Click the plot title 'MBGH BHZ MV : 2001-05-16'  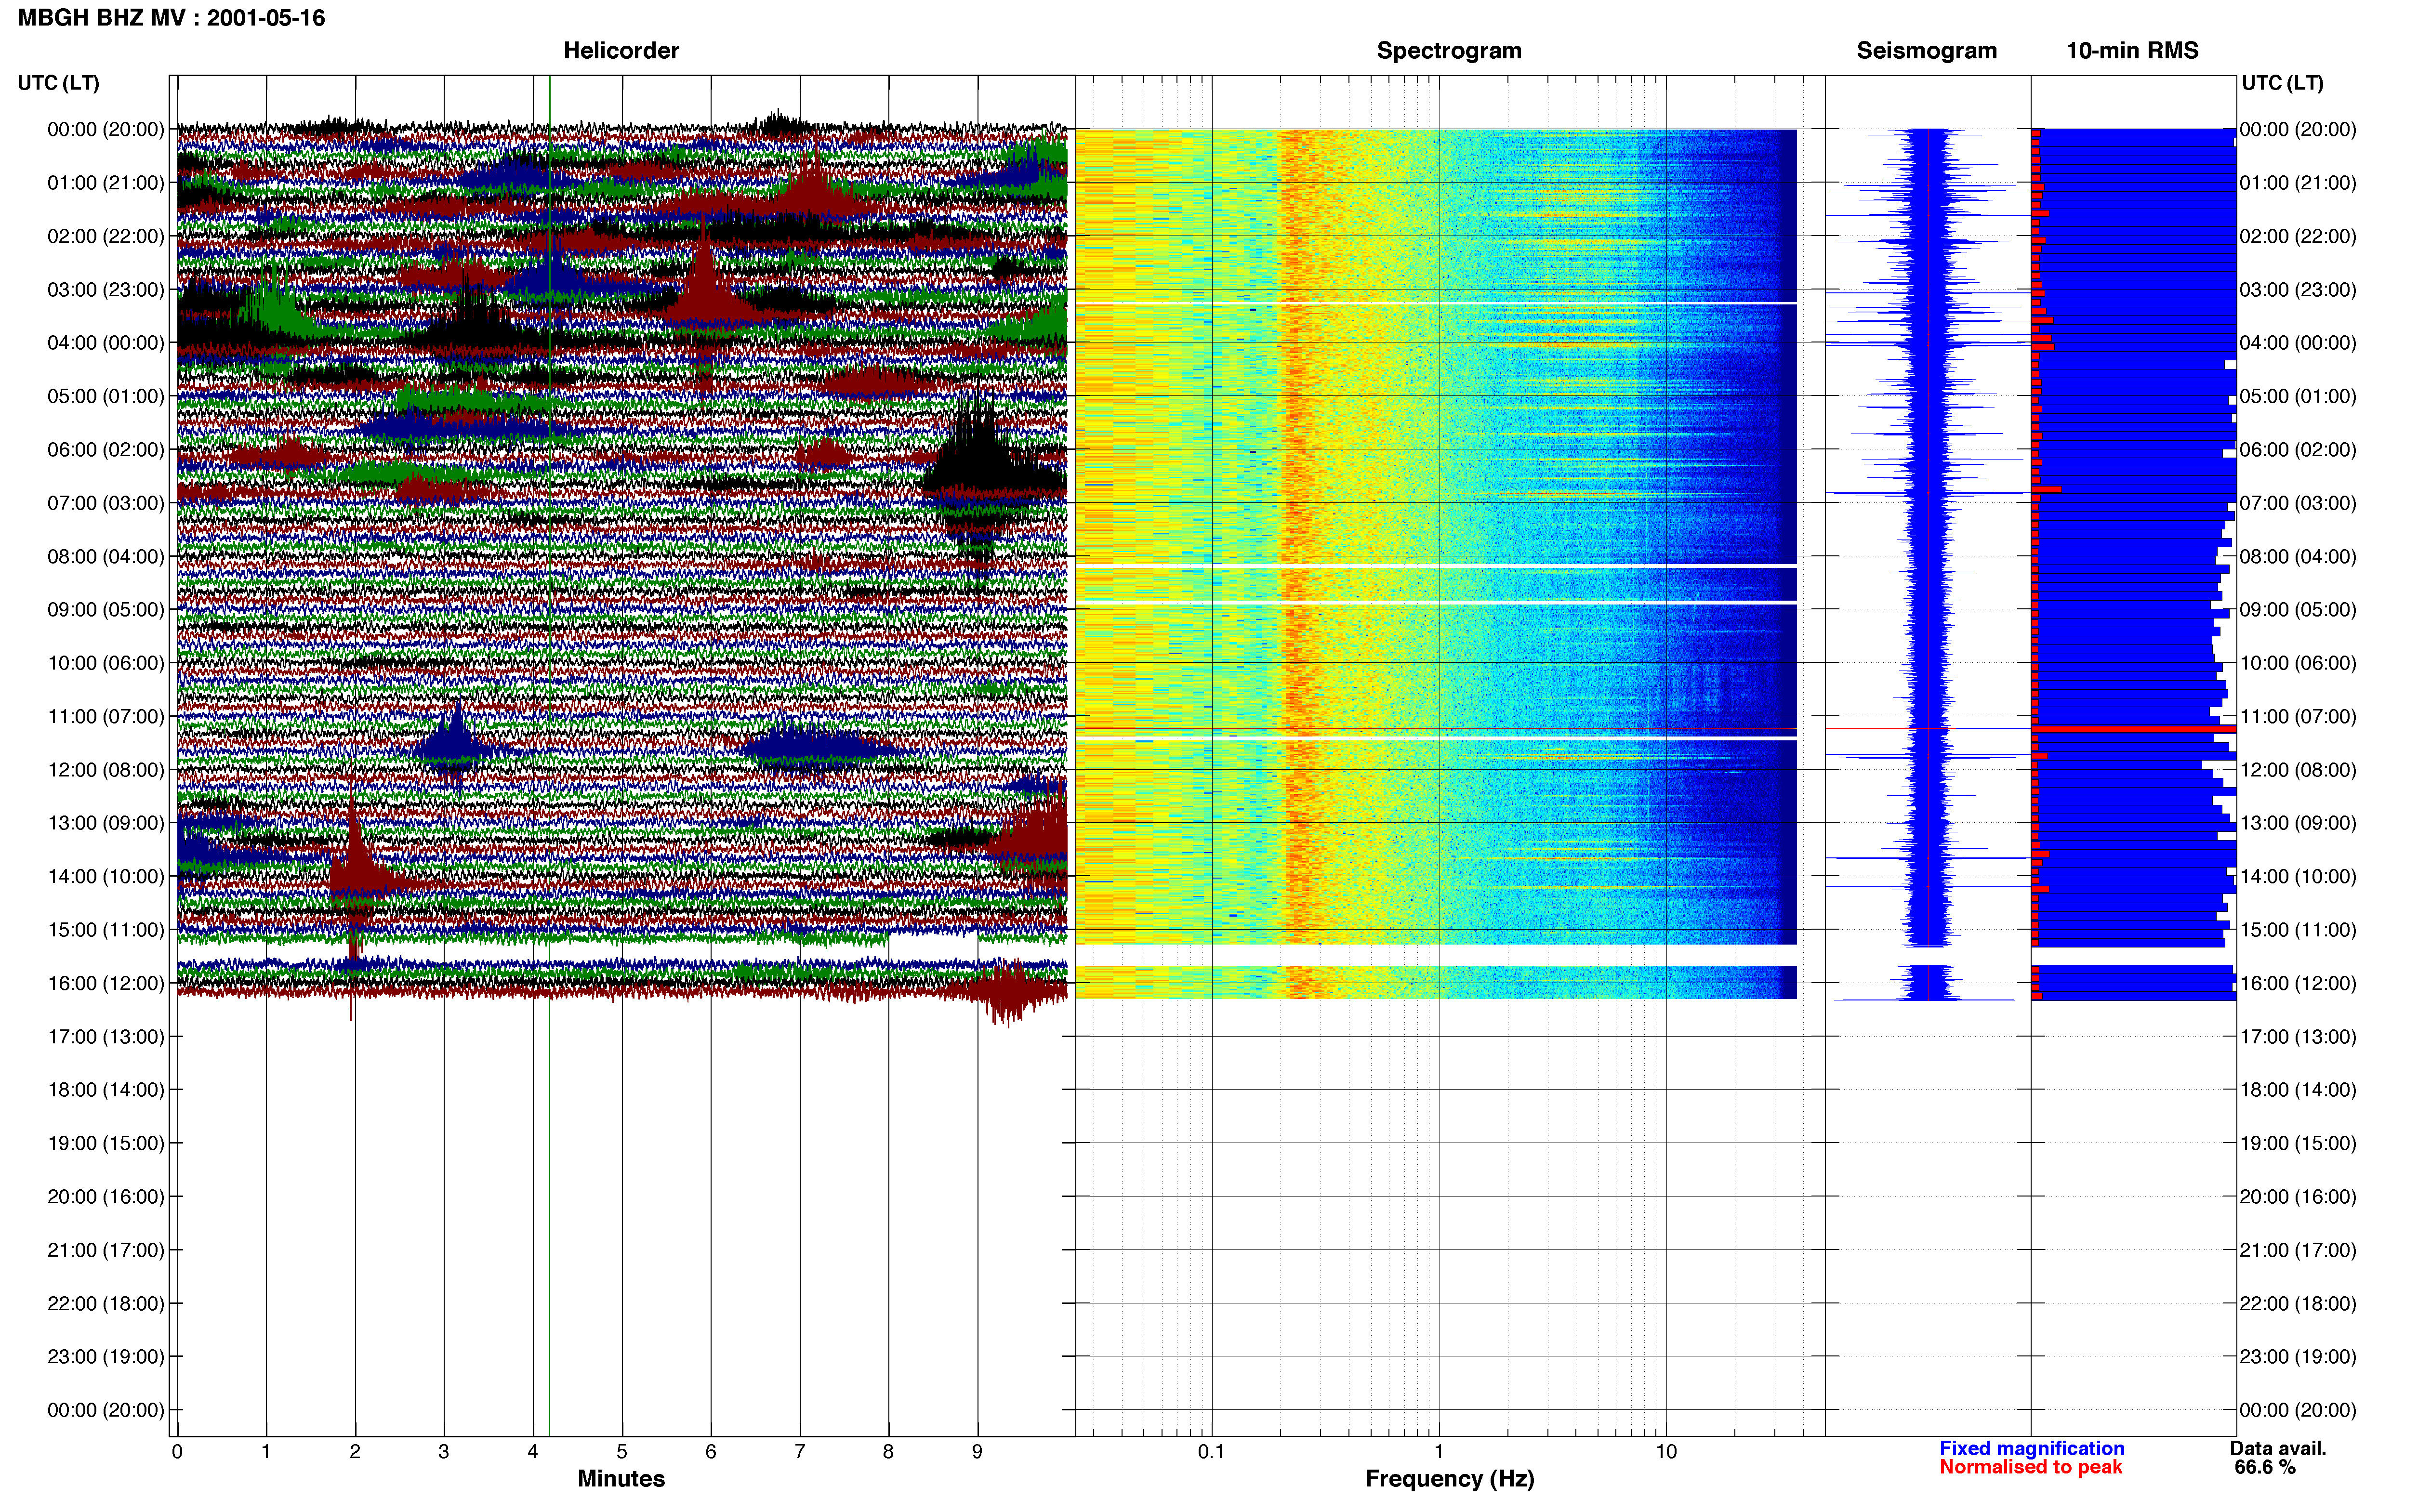[x=171, y=18]
